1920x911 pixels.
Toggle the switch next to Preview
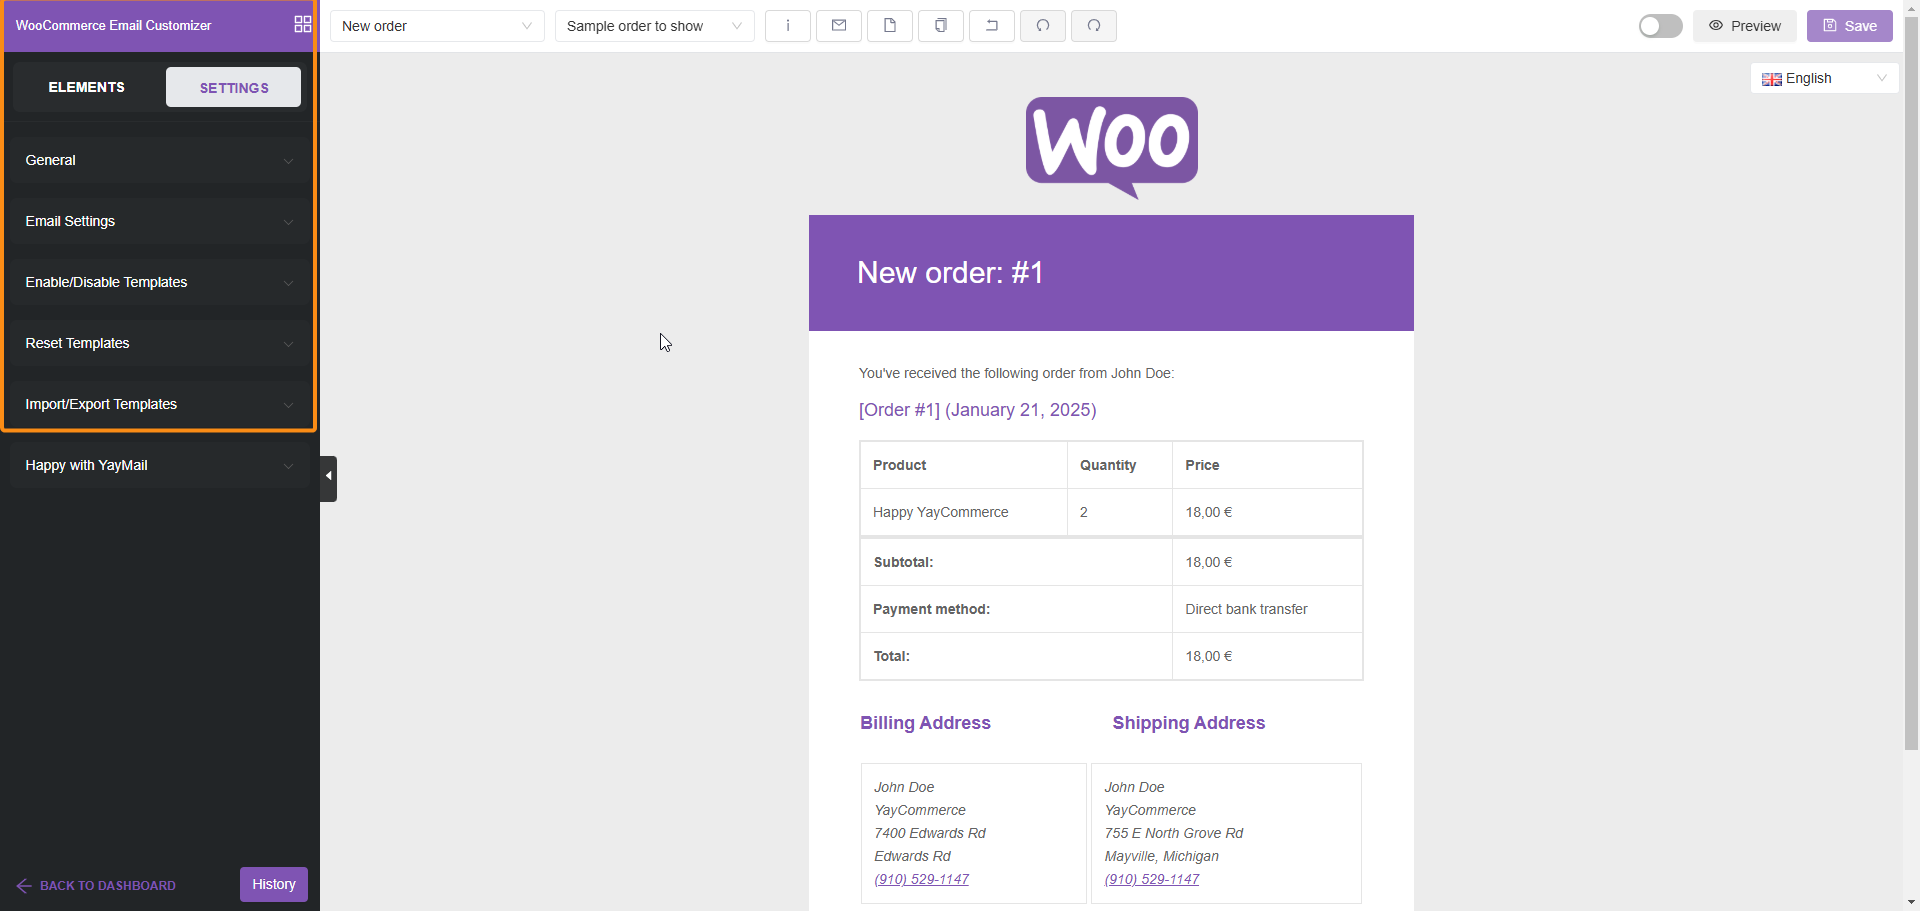pos(1660,26)
